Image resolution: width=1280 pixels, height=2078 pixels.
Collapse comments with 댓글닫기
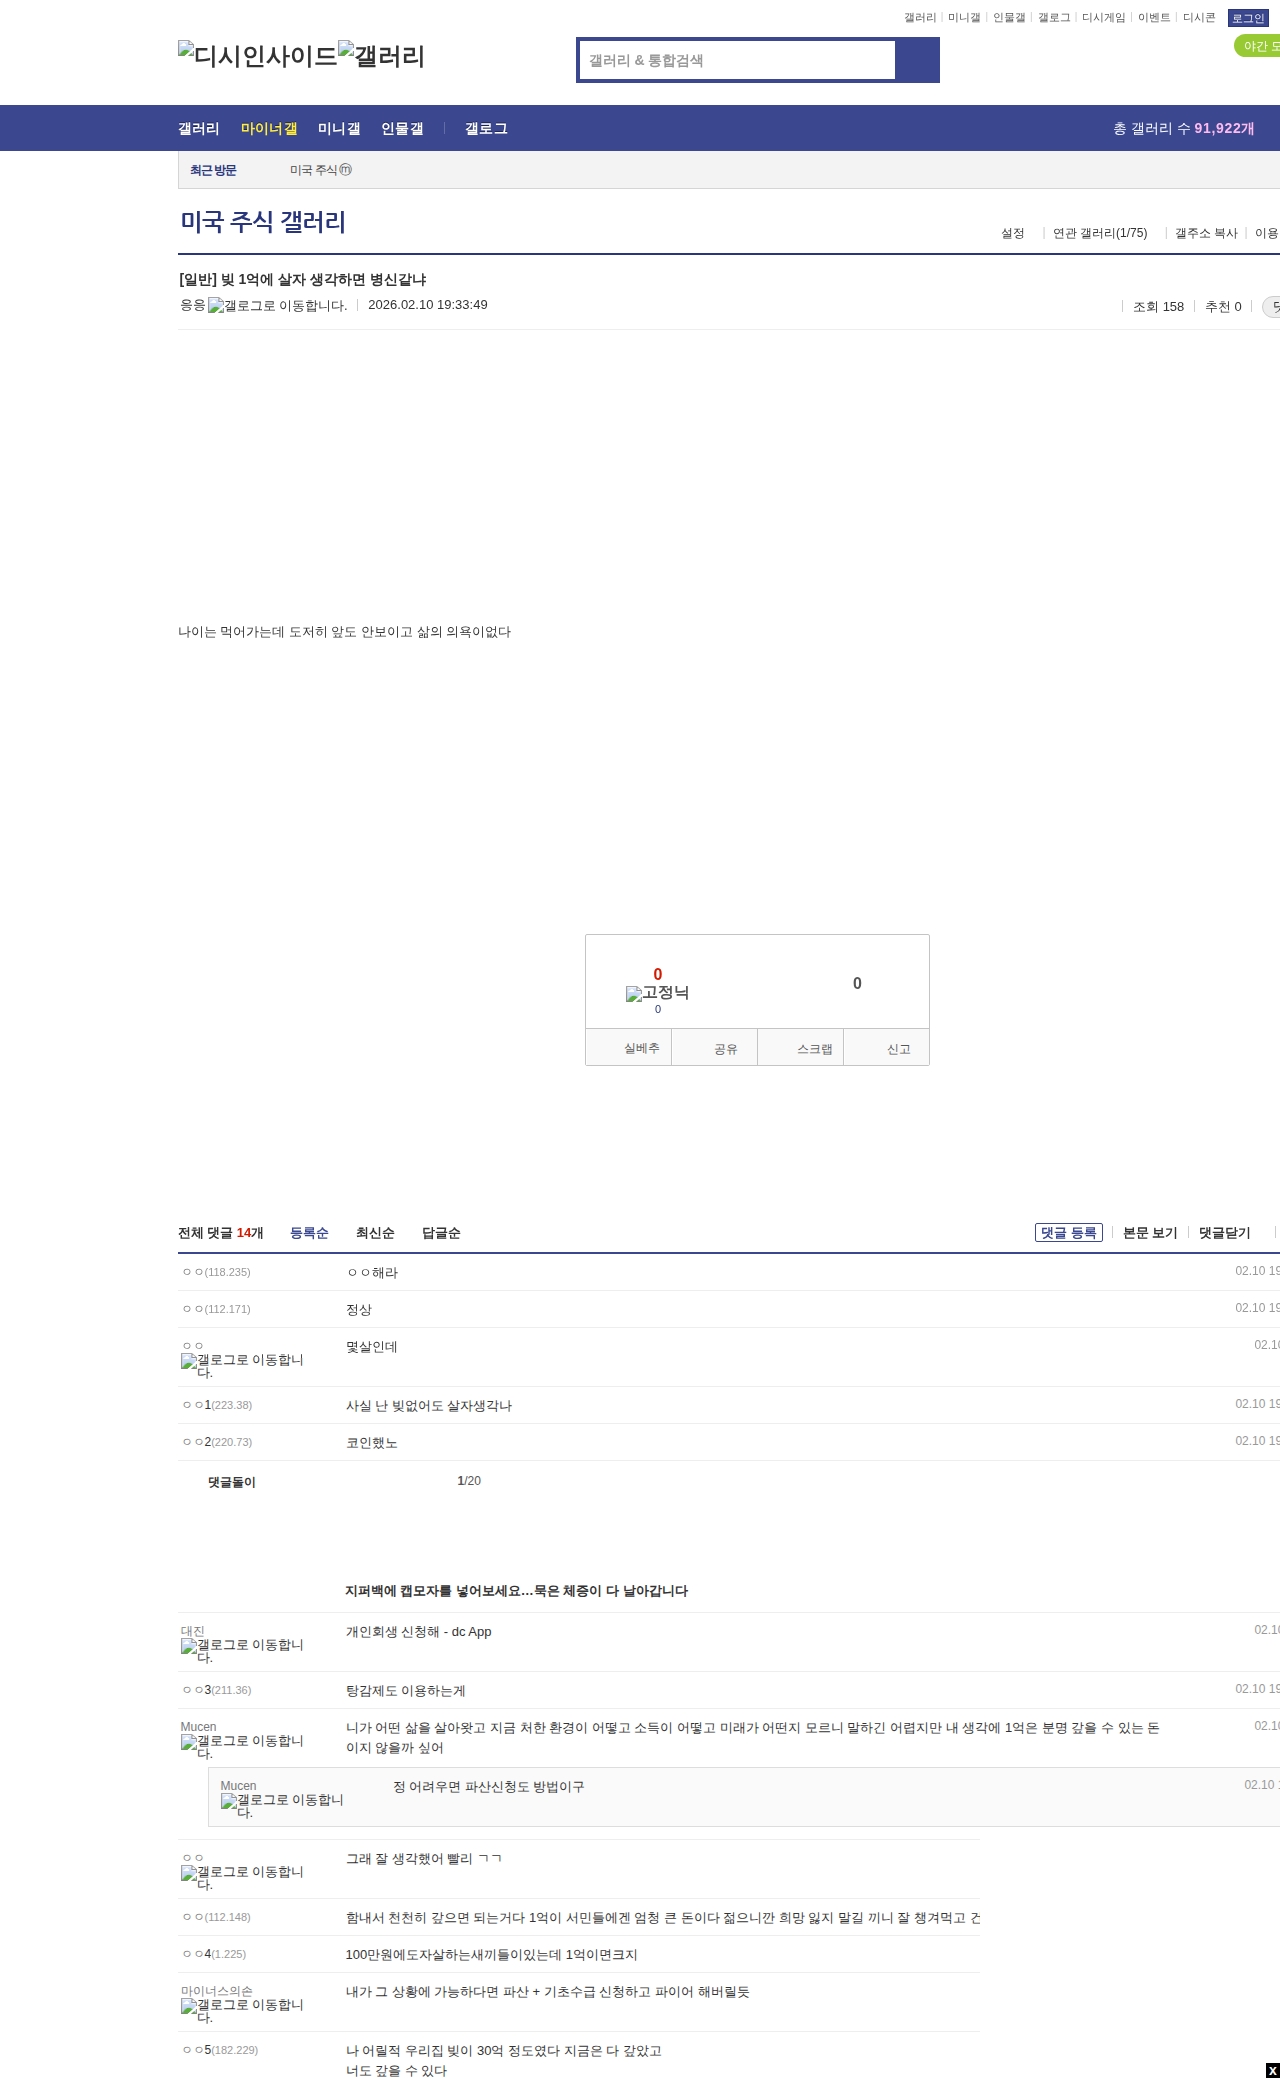point(1225,1233)
